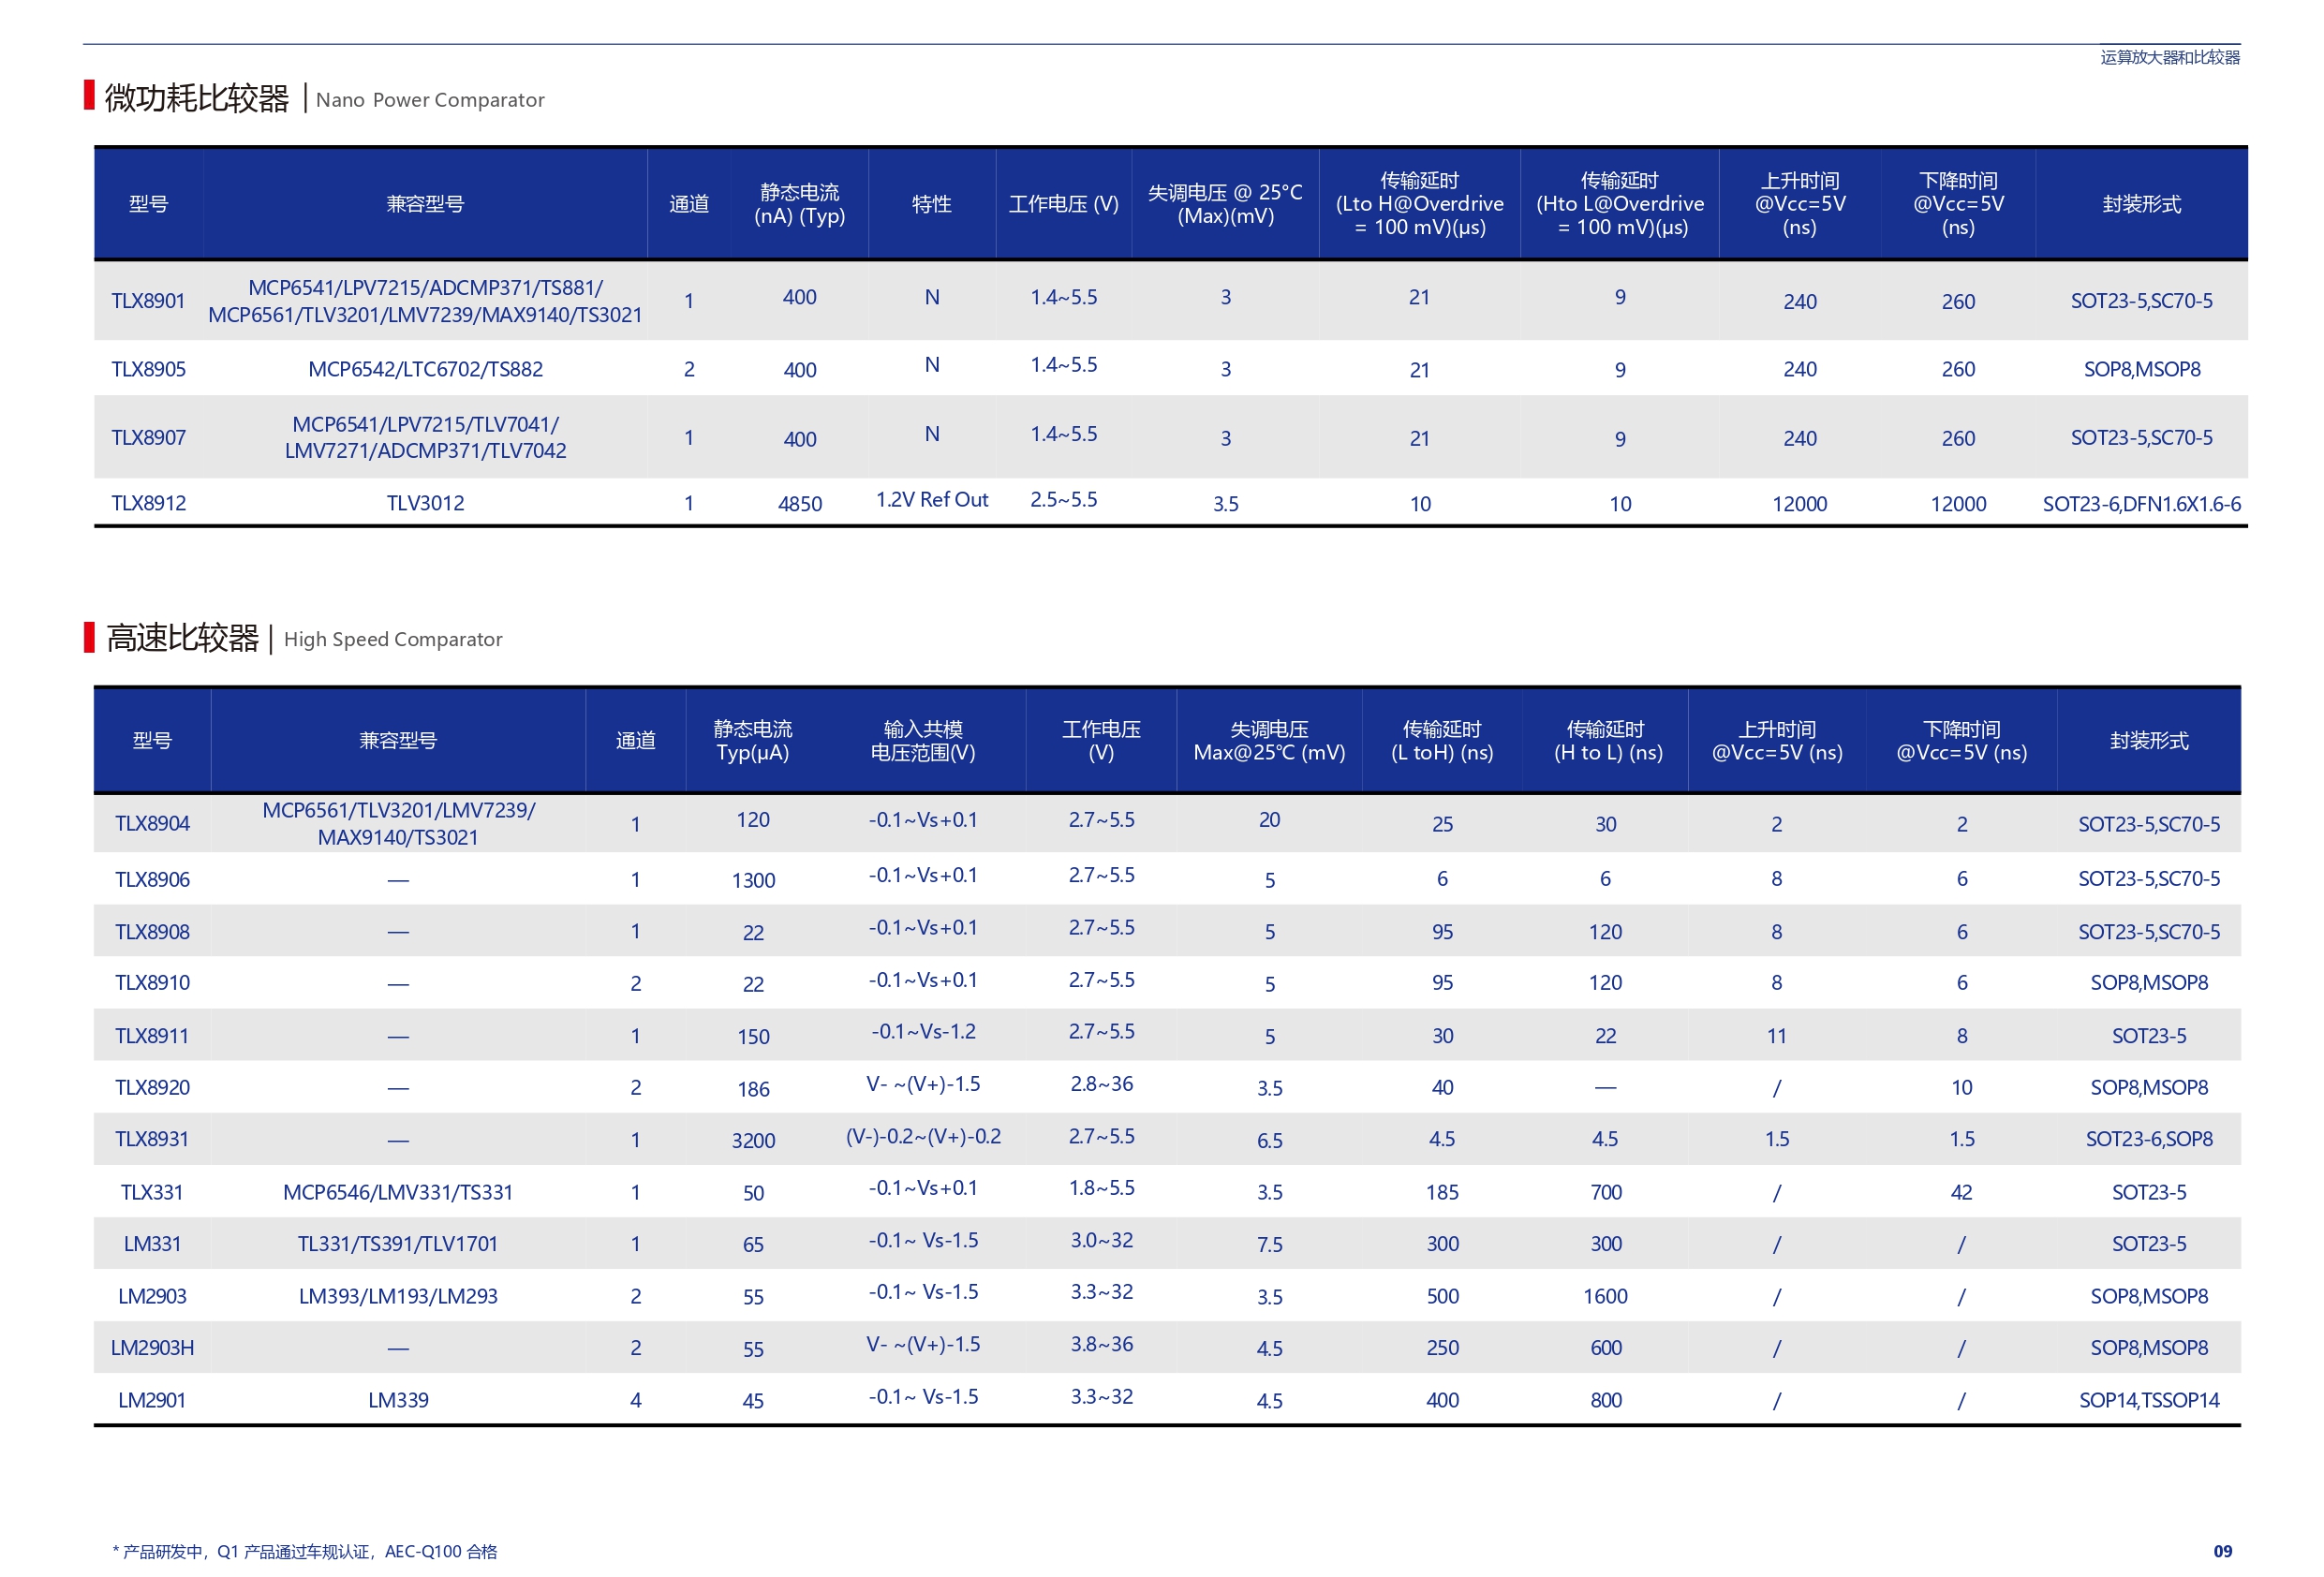Click the 输入共模电压范围 column header
The height and width of the screenshot is (1577, 2324).
922,741
